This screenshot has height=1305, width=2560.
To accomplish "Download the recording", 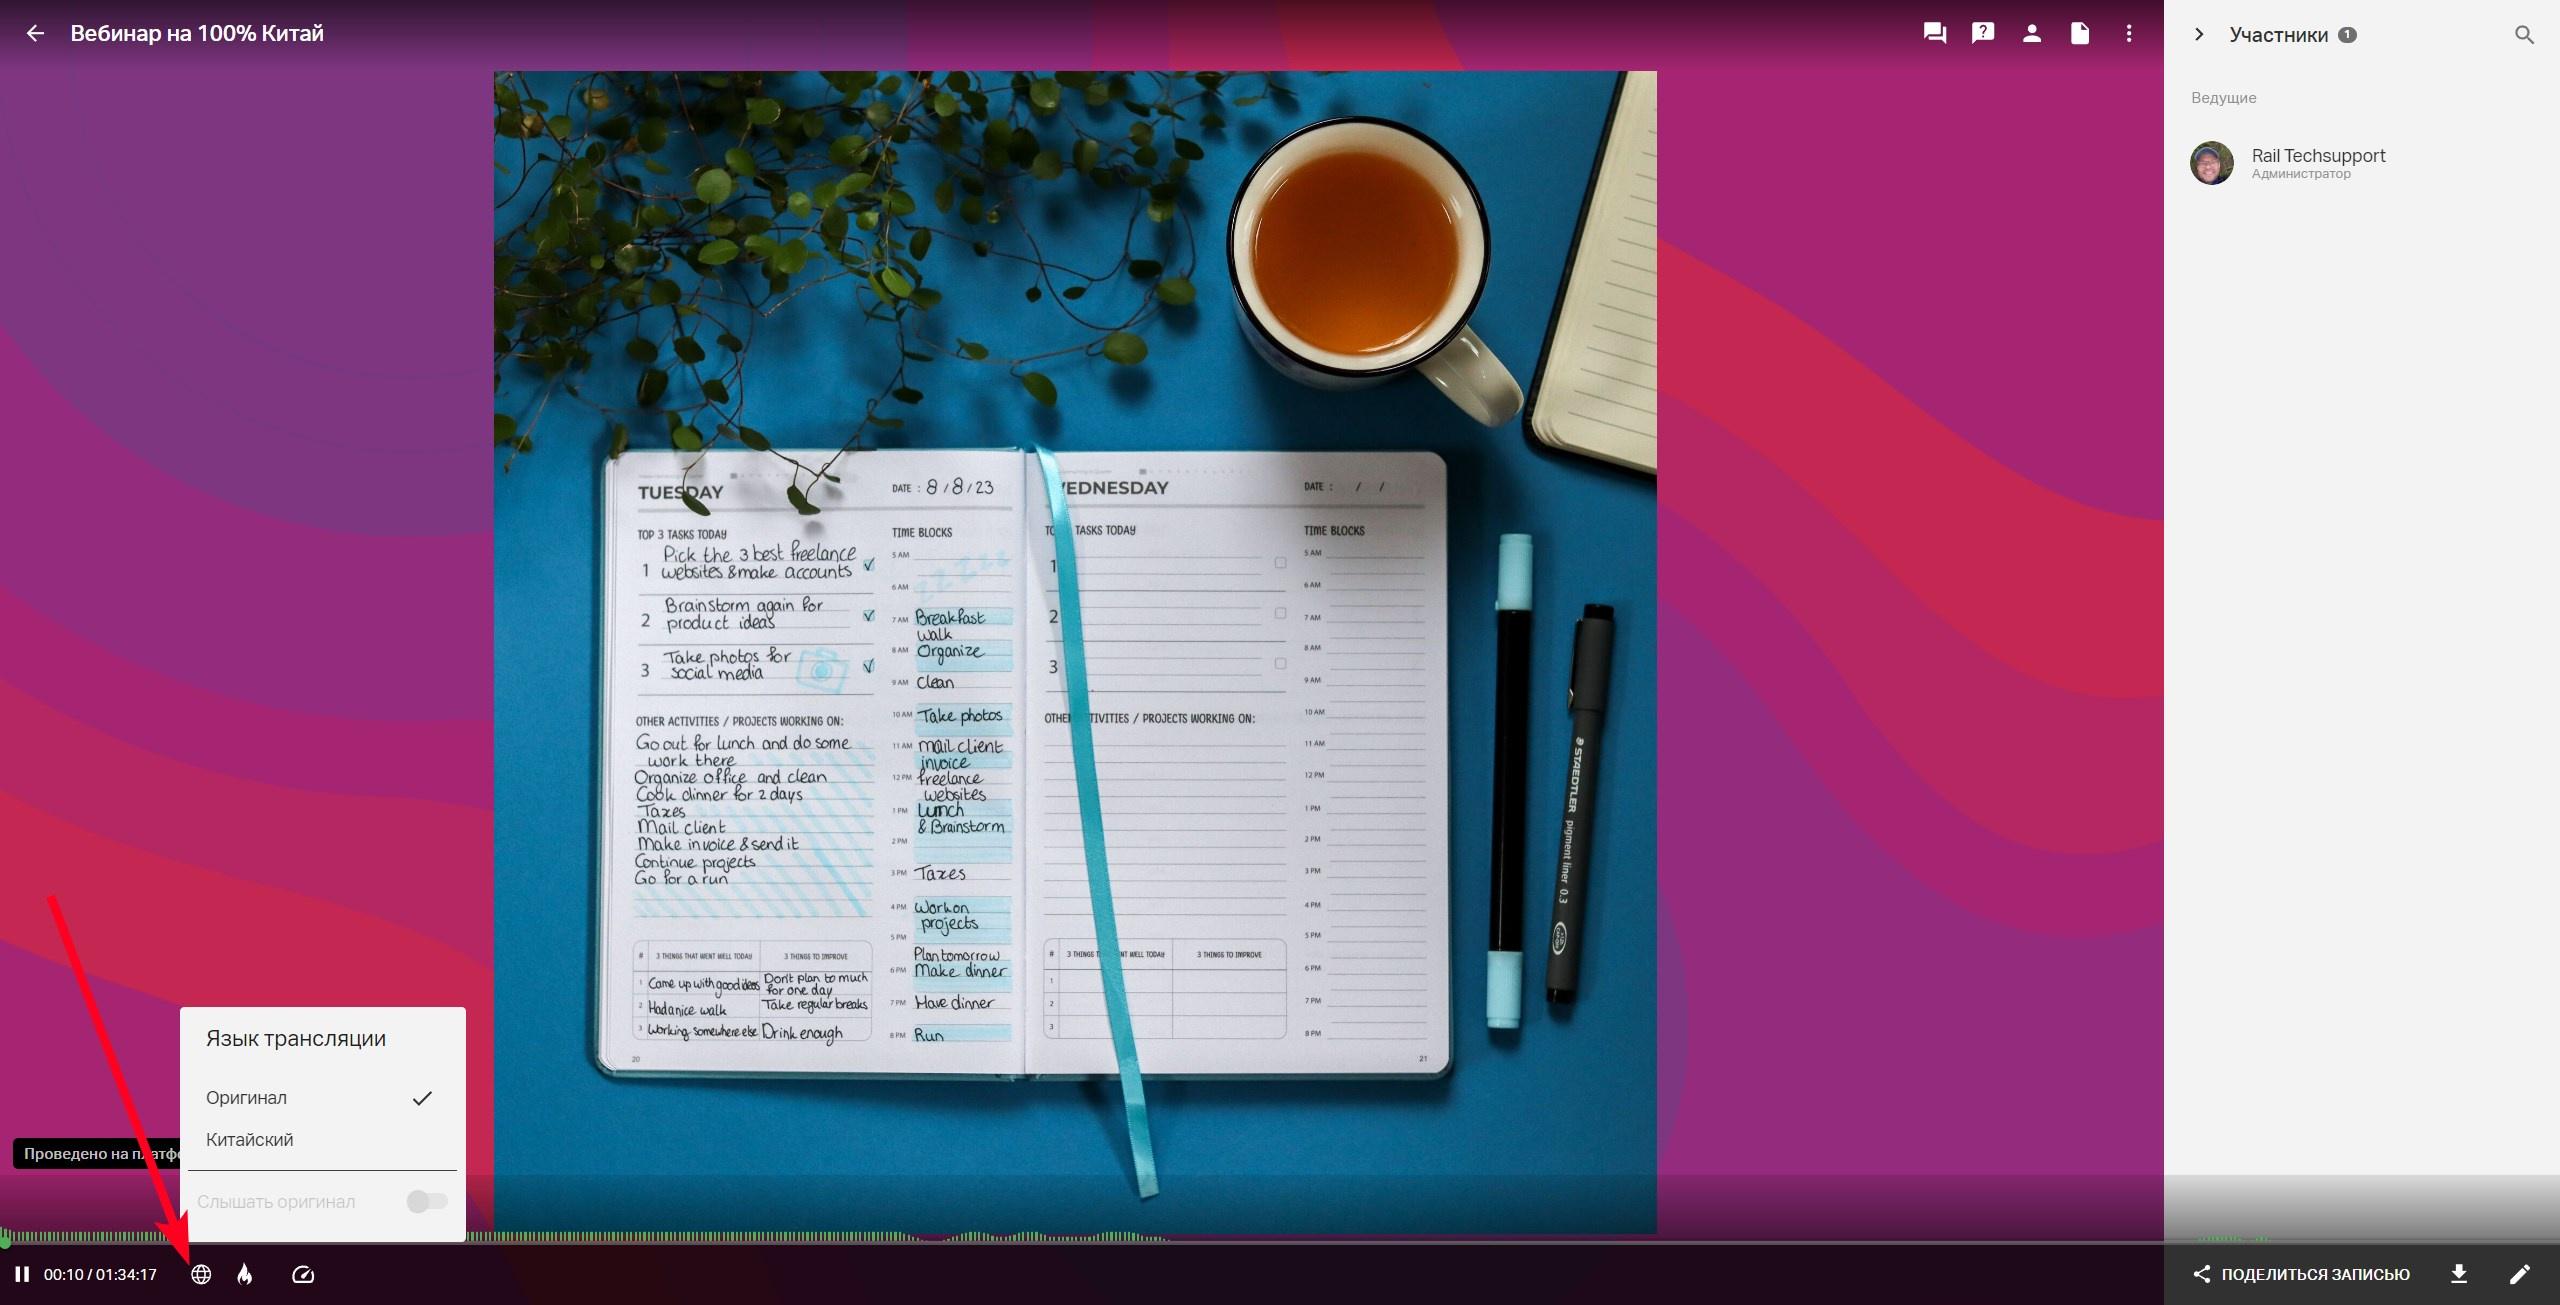I will pos(2459,1274).
